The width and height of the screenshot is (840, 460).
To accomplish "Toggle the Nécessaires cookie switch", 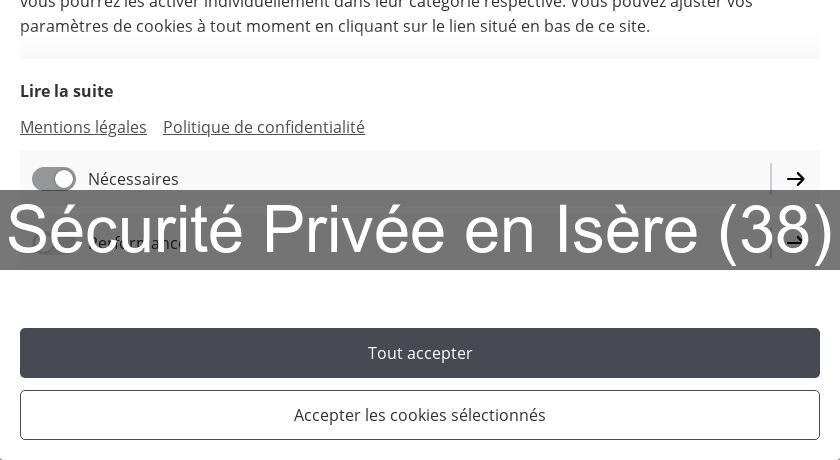I will pyautogui.click(x=54, y=179).
